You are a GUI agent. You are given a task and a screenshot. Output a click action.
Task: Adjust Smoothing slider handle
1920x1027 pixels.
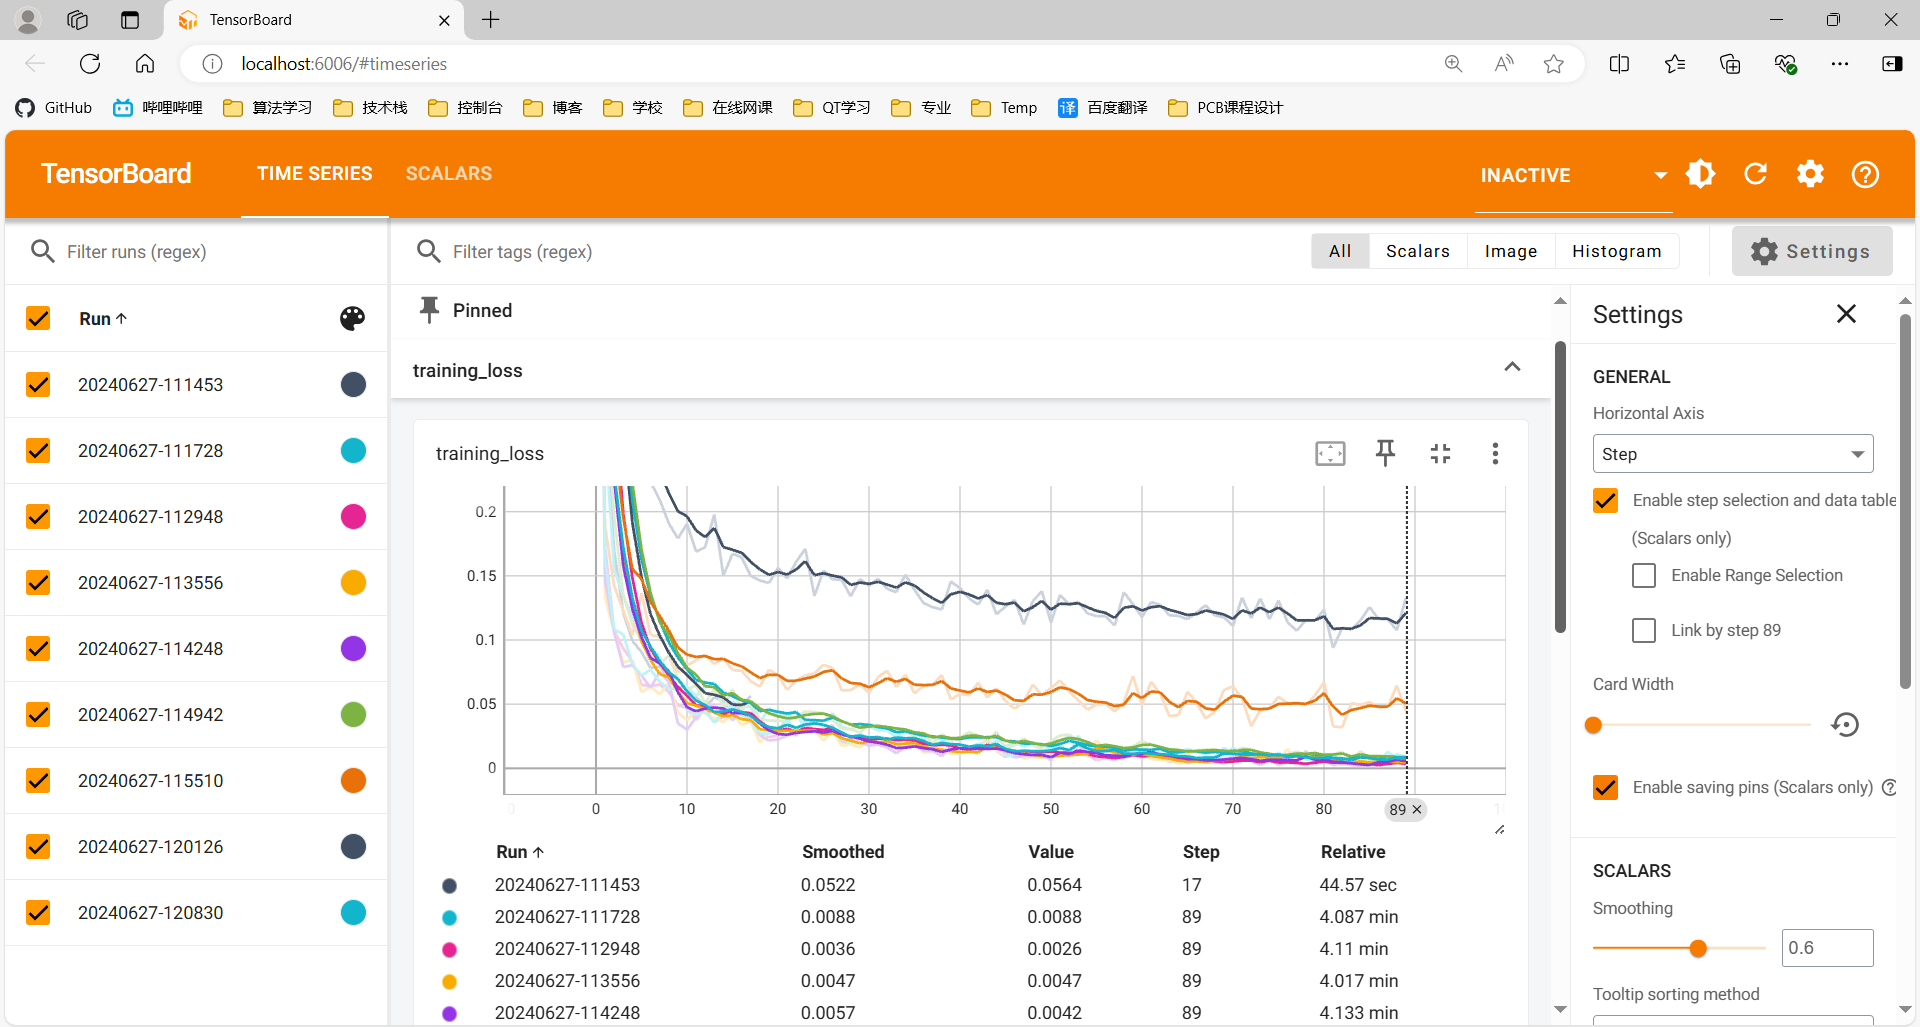coord(1697,948)
